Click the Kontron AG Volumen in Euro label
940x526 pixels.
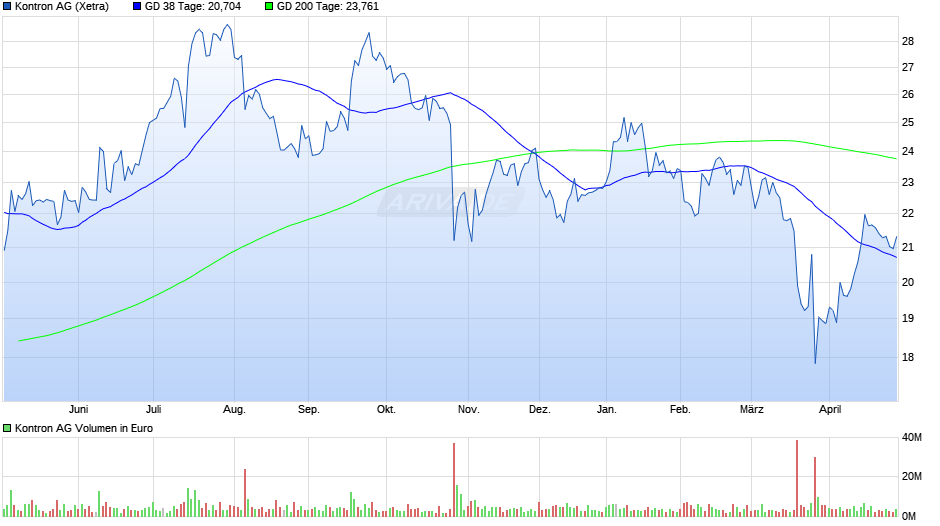(x=84, y=428)
